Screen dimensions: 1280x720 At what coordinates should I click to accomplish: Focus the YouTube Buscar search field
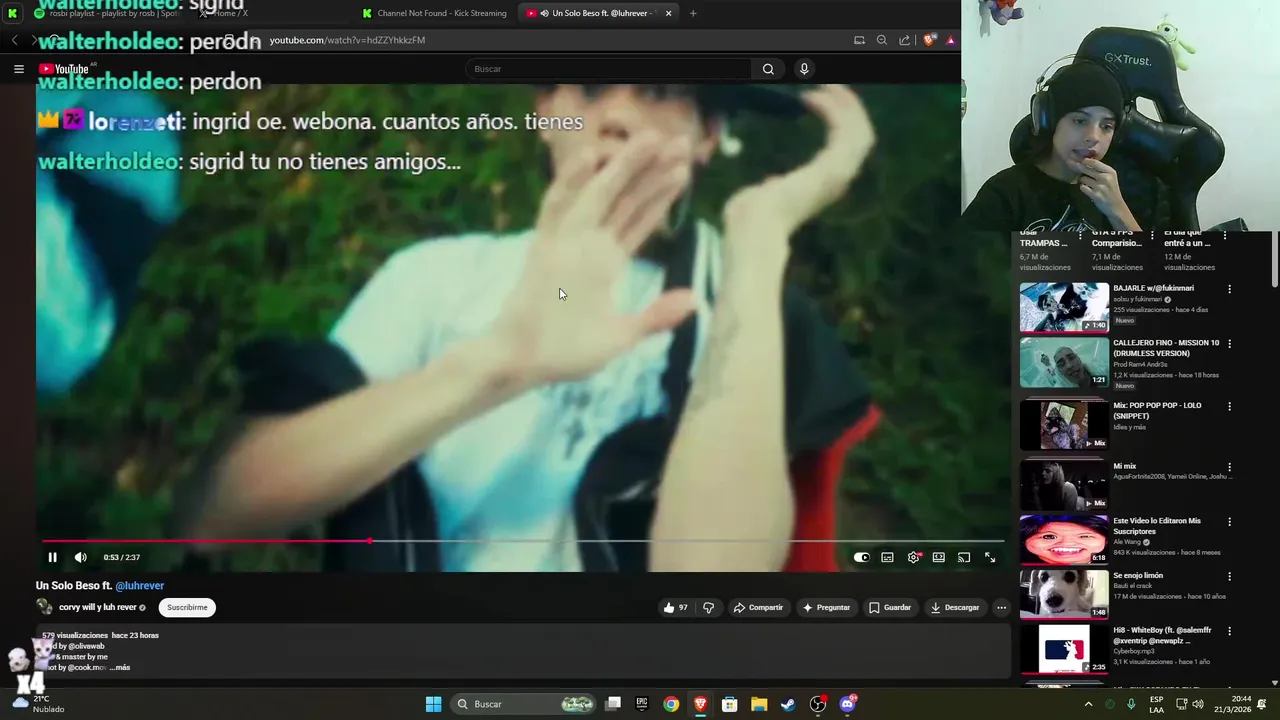[608, 69]
